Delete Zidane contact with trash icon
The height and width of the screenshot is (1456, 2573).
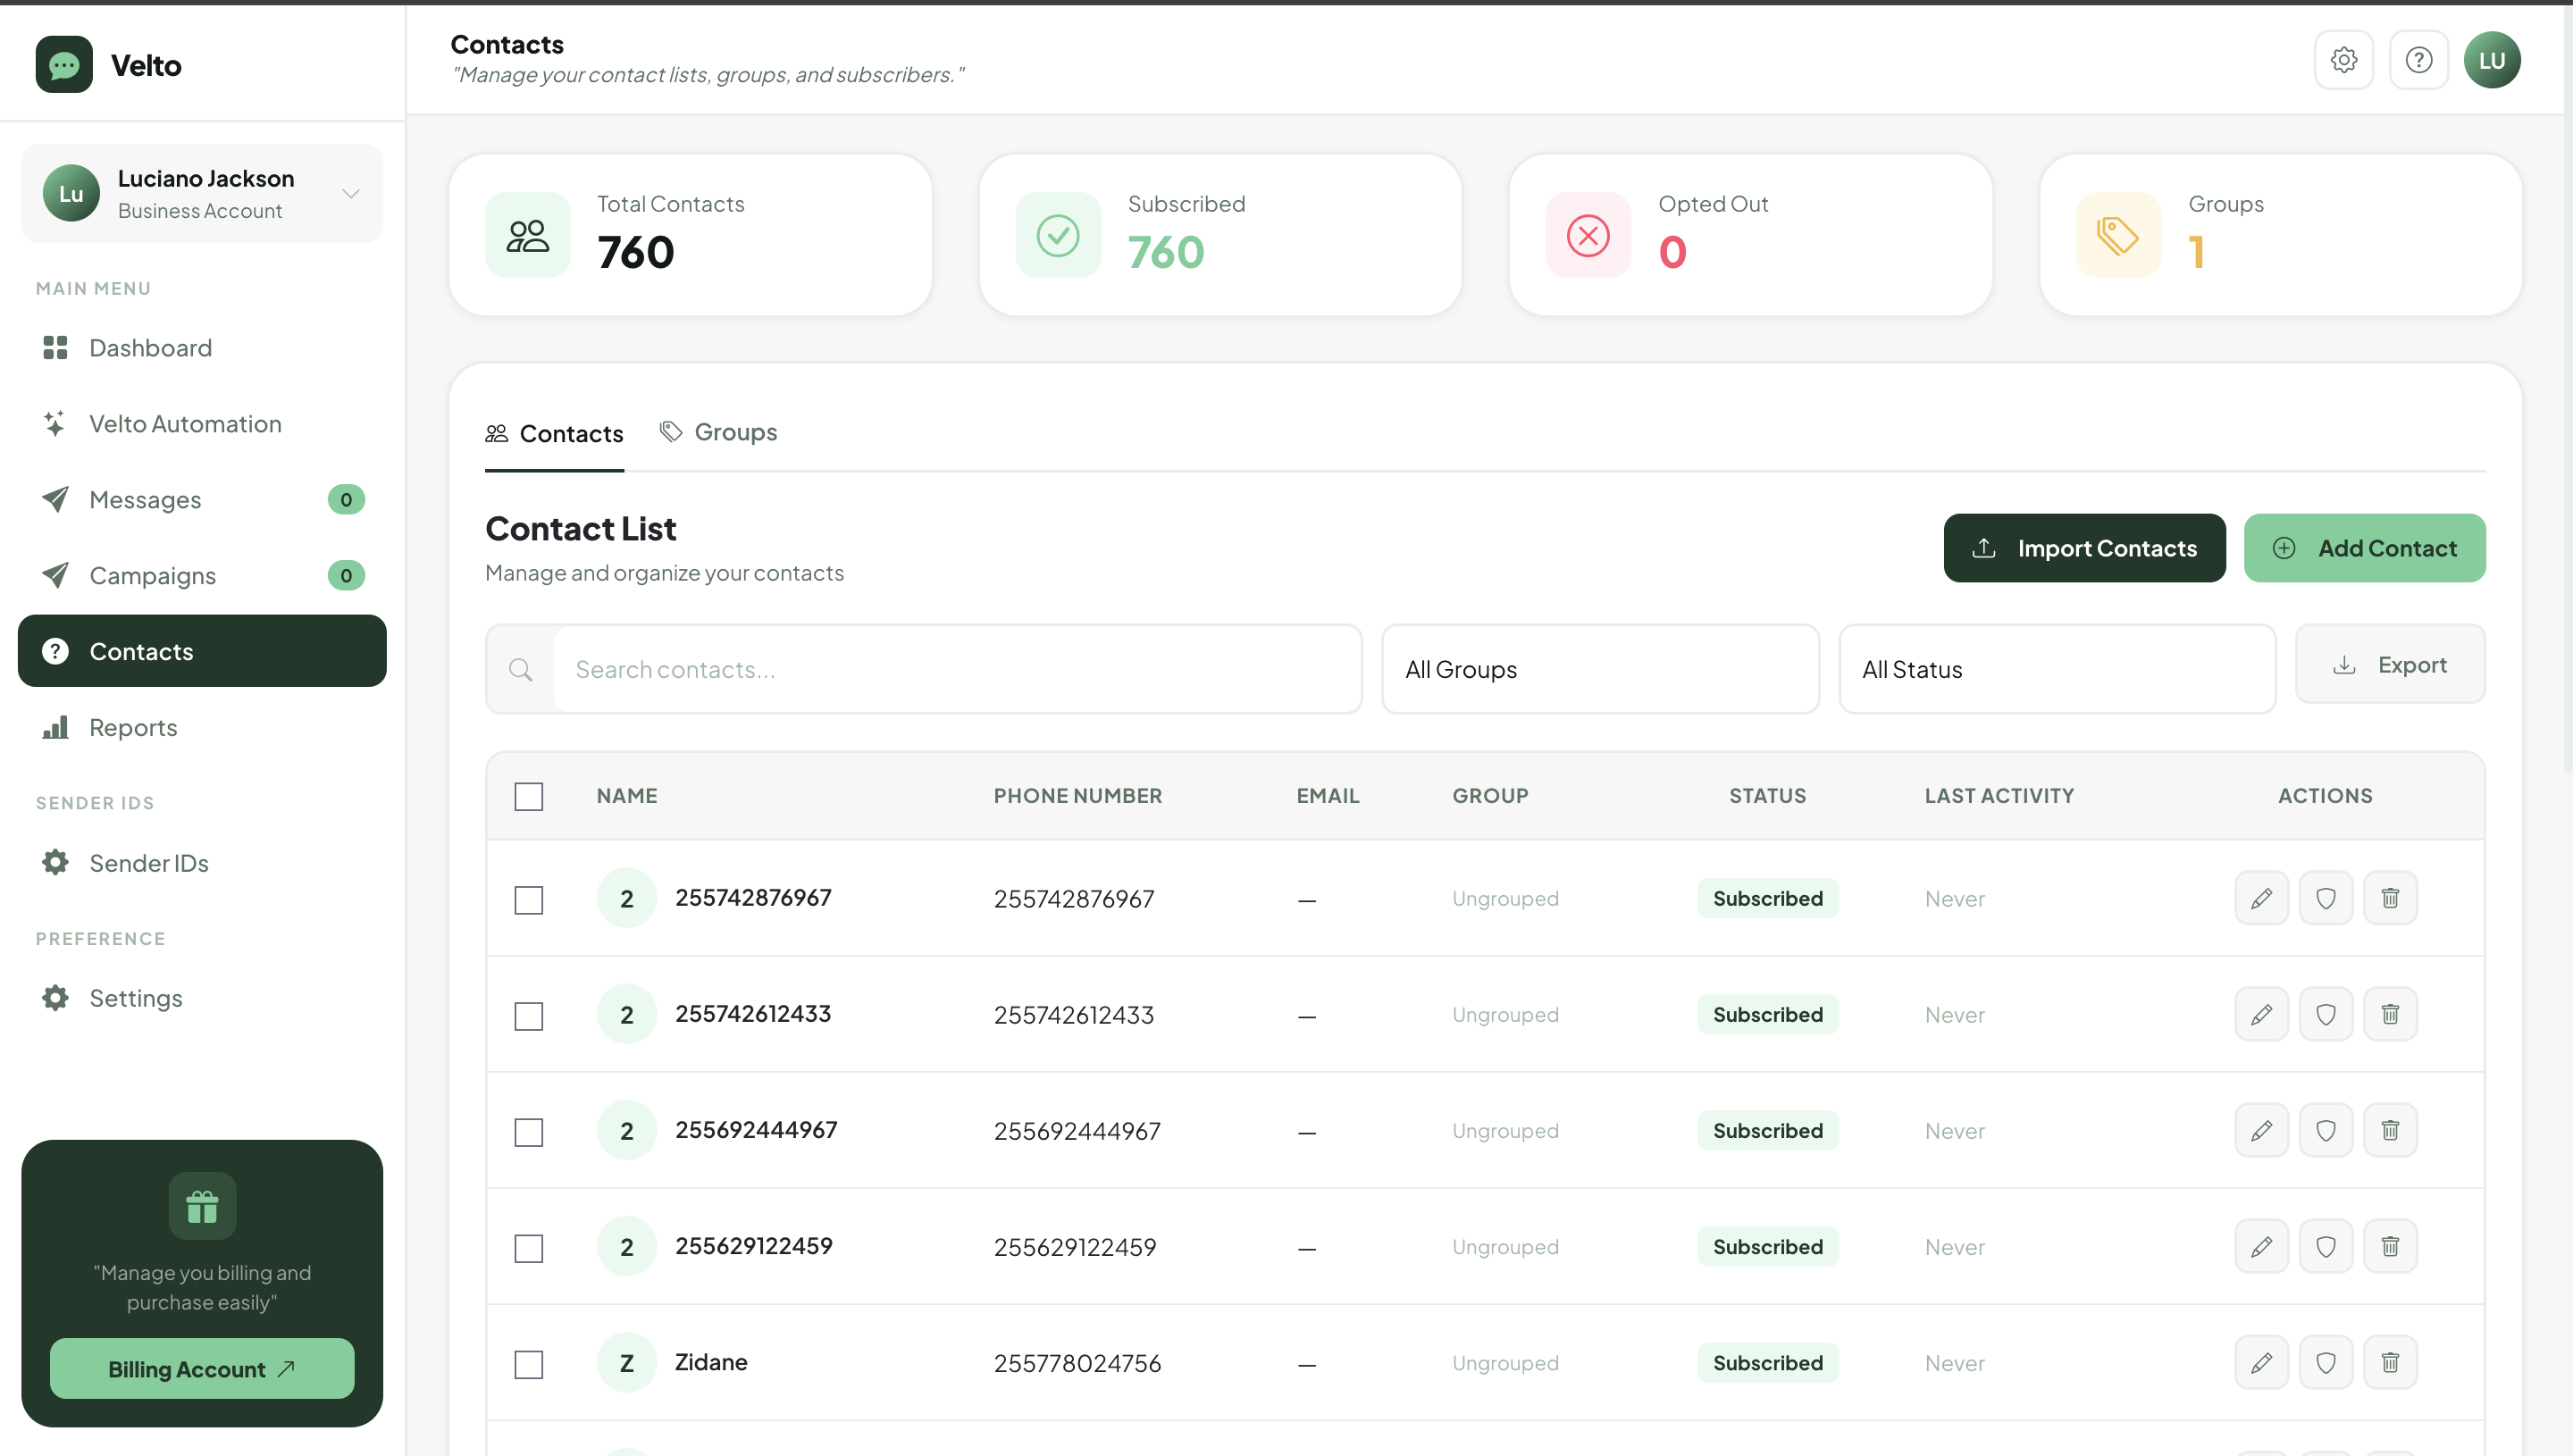click(2389, 1362)
